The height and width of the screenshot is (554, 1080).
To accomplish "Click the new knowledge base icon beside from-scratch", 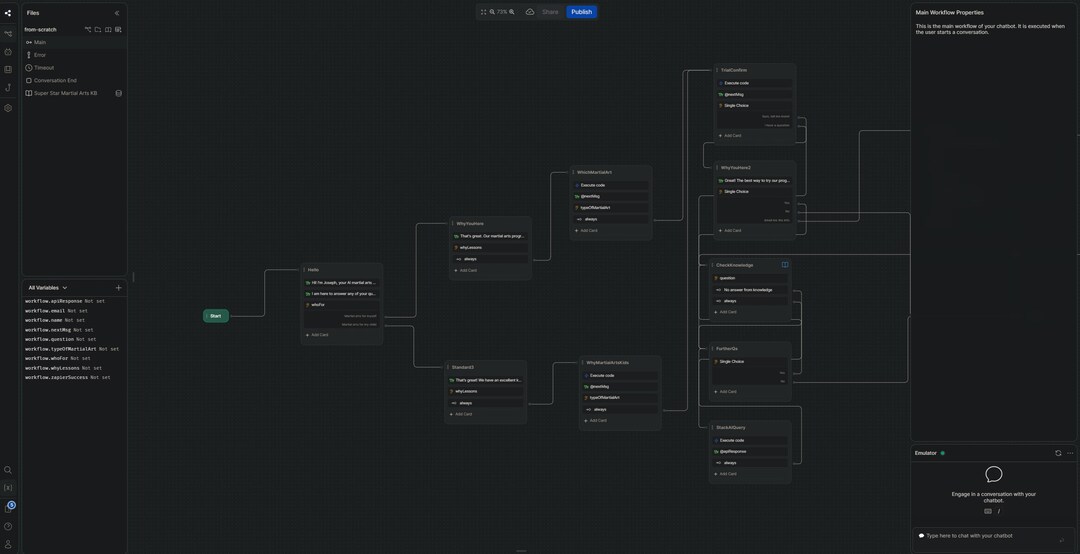I will (108, 30).
